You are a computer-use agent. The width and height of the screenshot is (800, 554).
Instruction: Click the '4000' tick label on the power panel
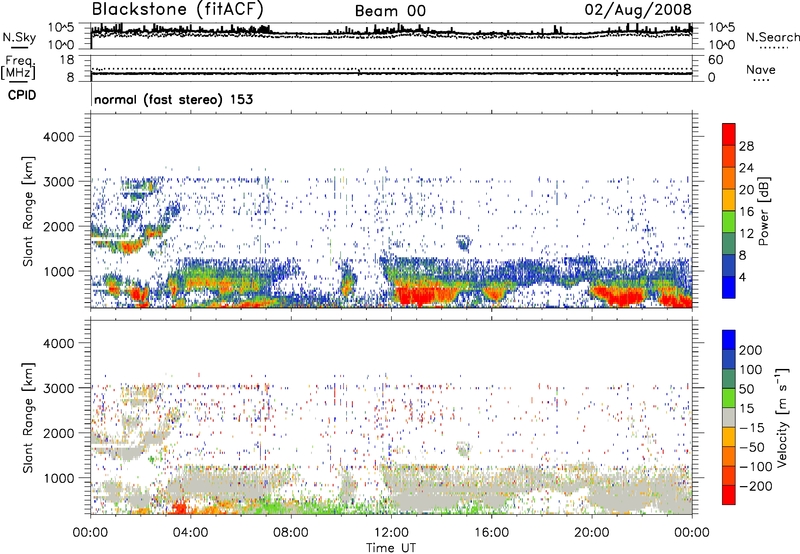pyautogui.click(x=58, y=137)
